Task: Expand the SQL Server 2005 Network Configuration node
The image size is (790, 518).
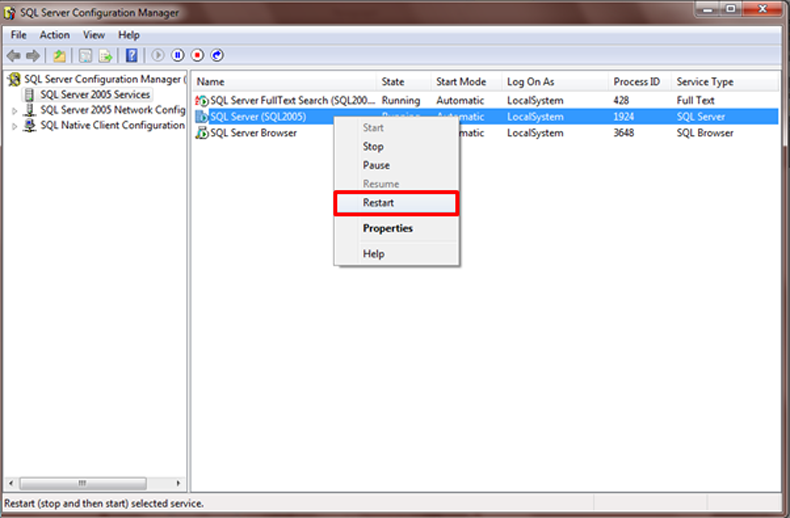Action: (14, 110)
